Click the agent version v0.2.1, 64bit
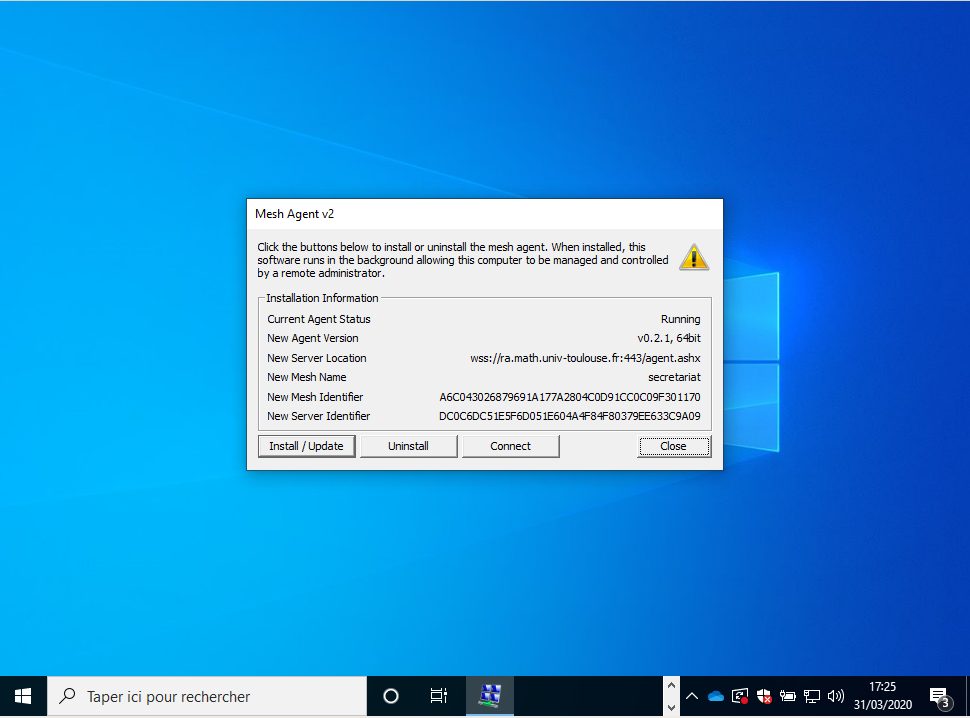Screen dimensions: 970x718 click(669, 338)
